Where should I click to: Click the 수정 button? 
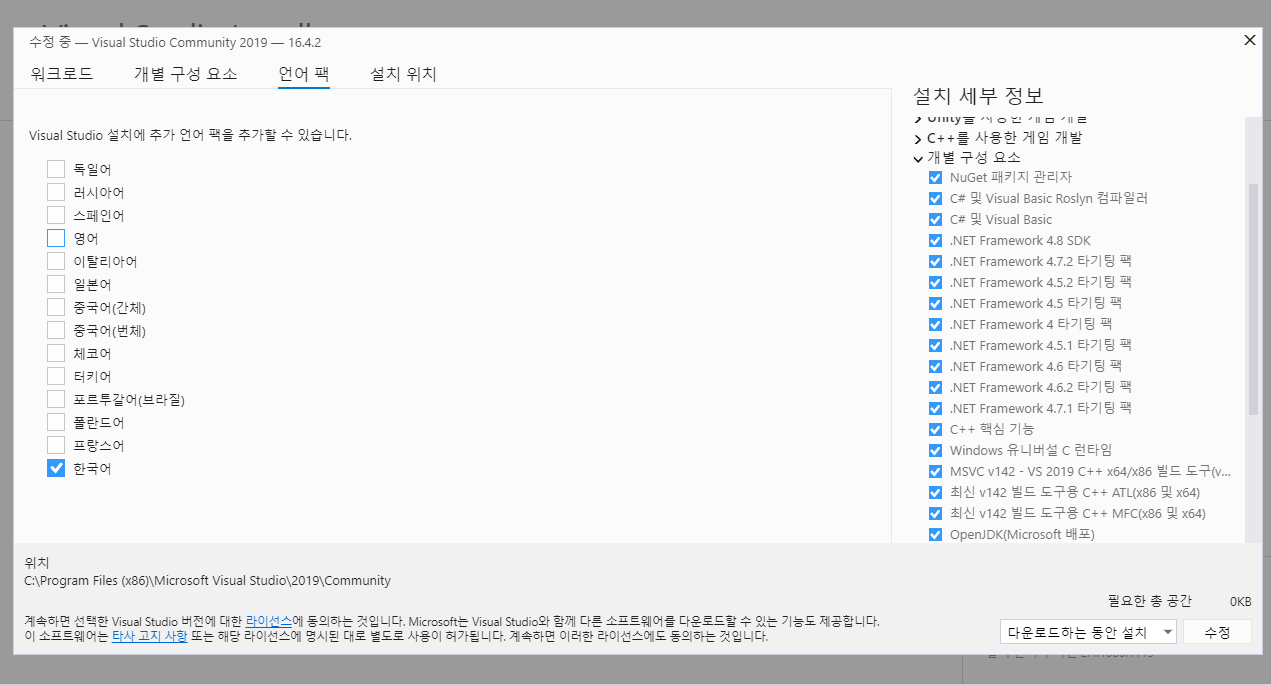[x=1217, y=632]
